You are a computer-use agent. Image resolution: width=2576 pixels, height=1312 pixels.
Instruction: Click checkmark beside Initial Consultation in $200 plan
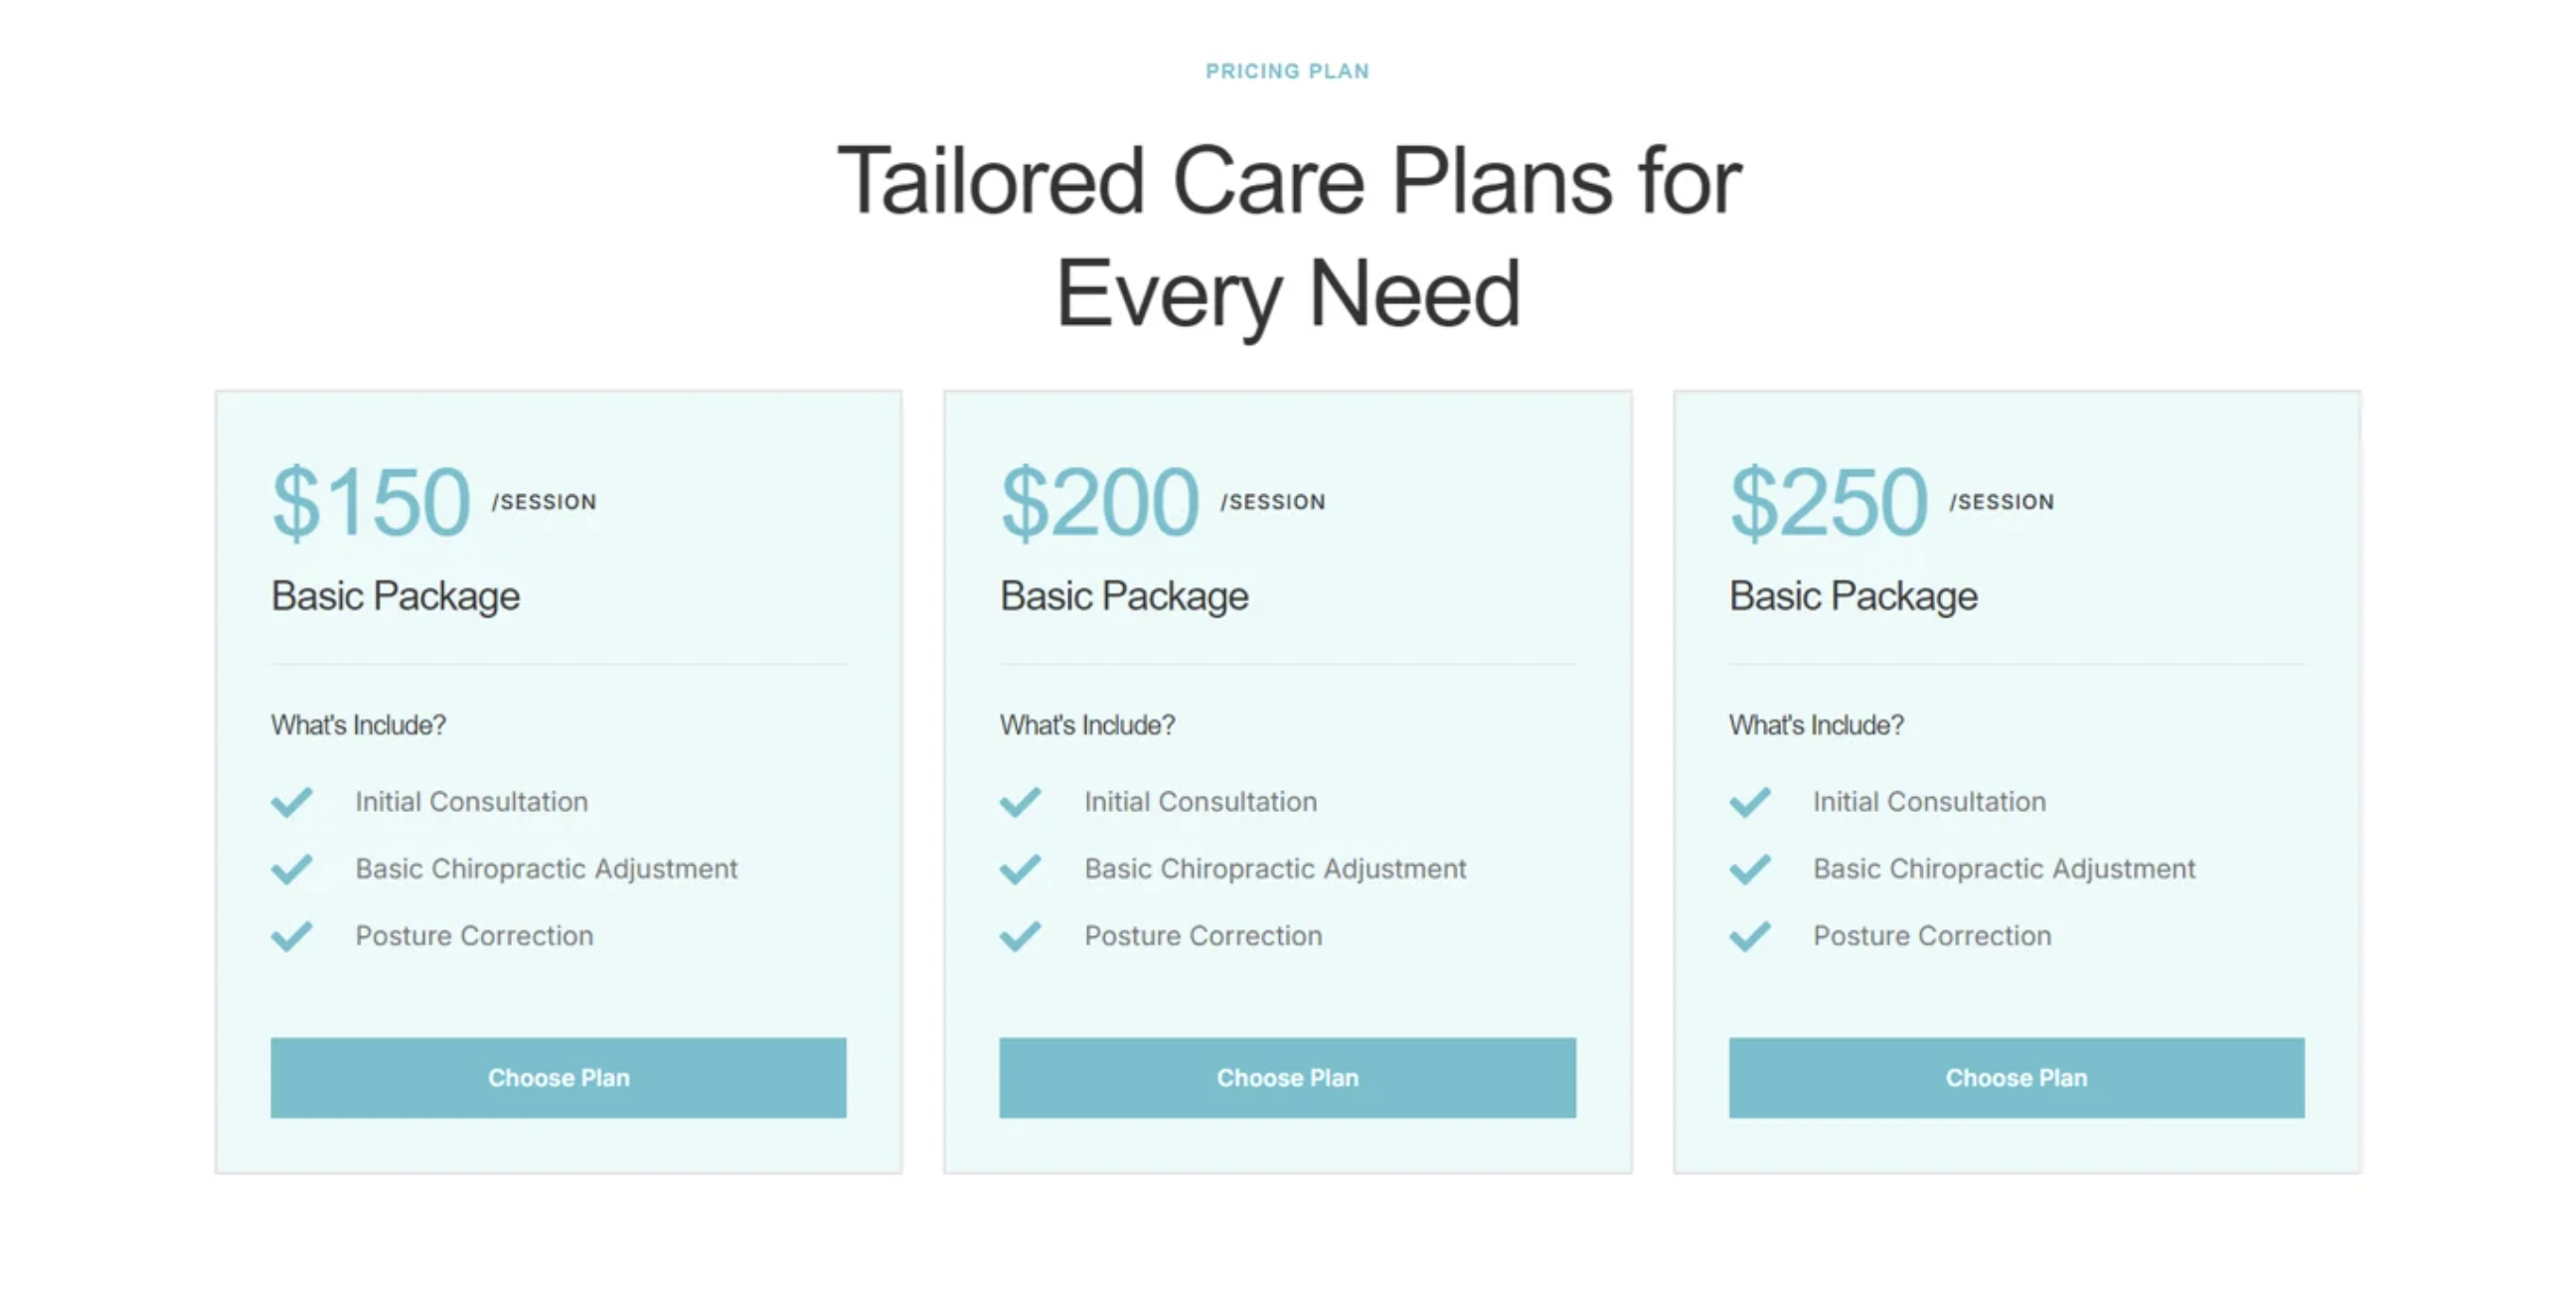point(1021,802)
